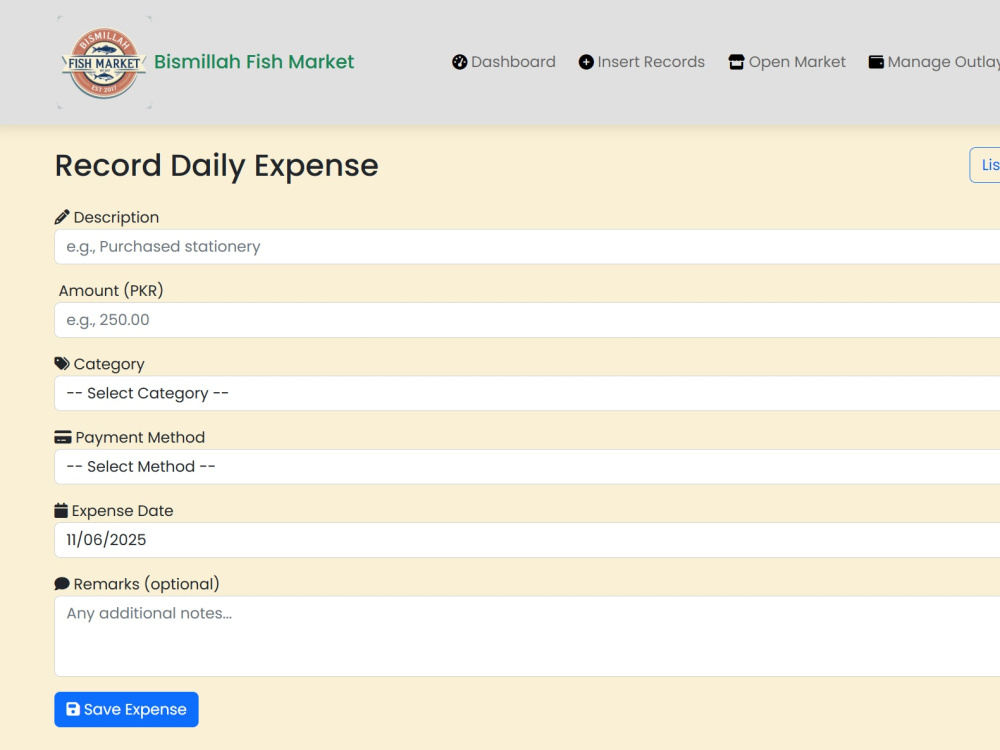The image size is (1000, 750).
Task: Click the credit card icon beside Payment Method
Action: tap(62, 438)
